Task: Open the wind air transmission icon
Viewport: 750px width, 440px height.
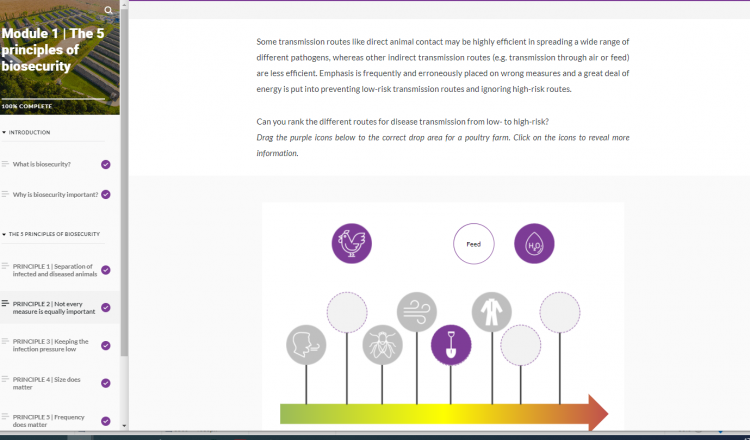Action: (x=416, y=312)
